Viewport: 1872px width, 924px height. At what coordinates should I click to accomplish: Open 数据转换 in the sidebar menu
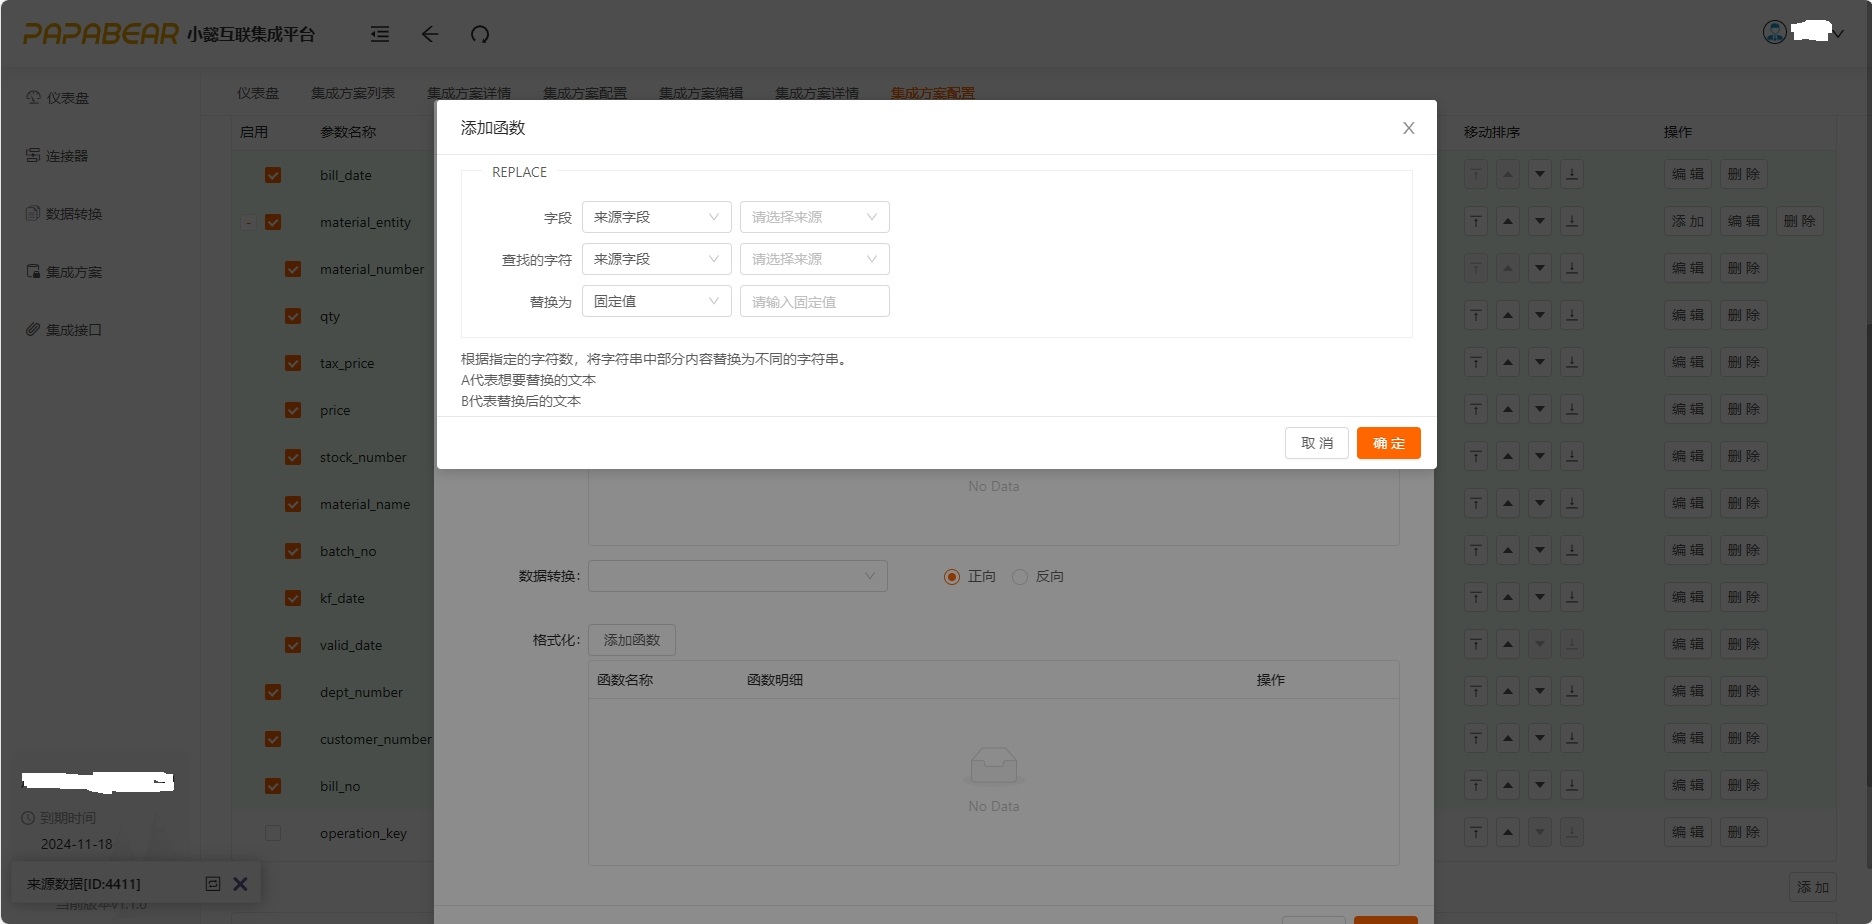(73, 214)
